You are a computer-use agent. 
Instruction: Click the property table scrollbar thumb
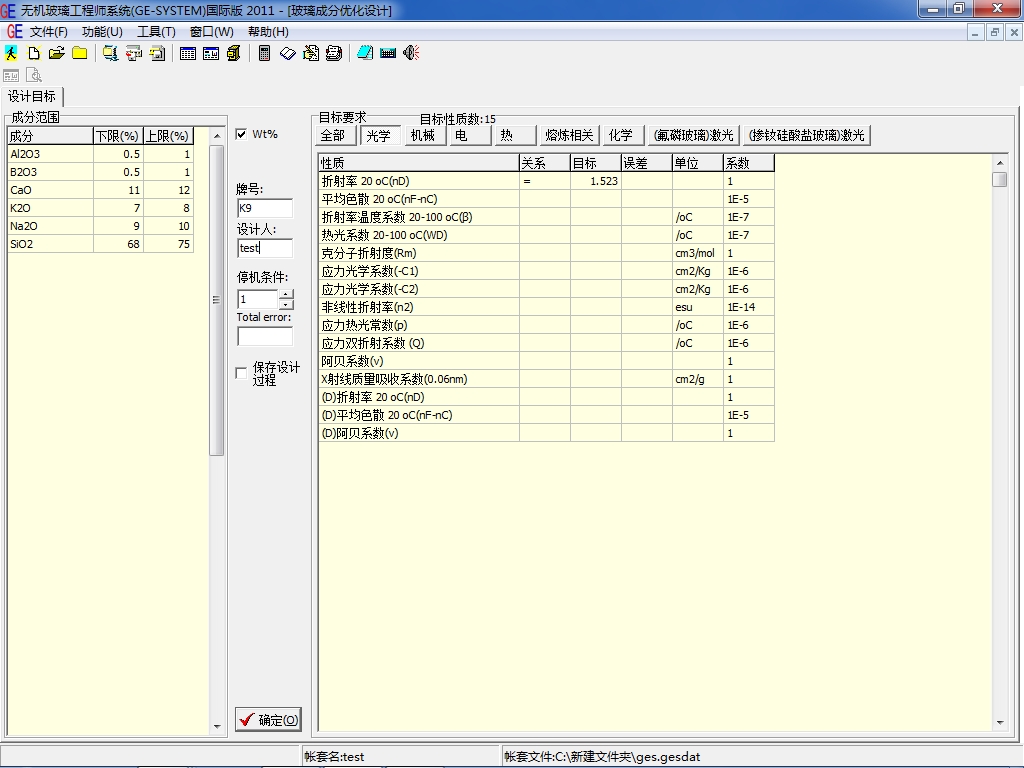point(999,179)
